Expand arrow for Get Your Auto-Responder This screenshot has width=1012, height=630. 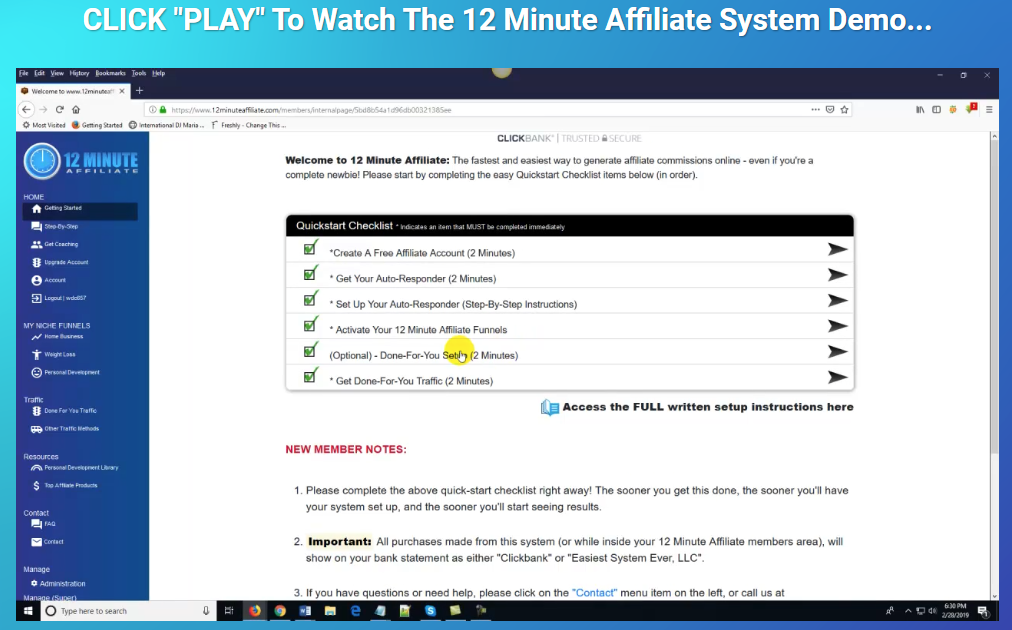coord(837,275)
